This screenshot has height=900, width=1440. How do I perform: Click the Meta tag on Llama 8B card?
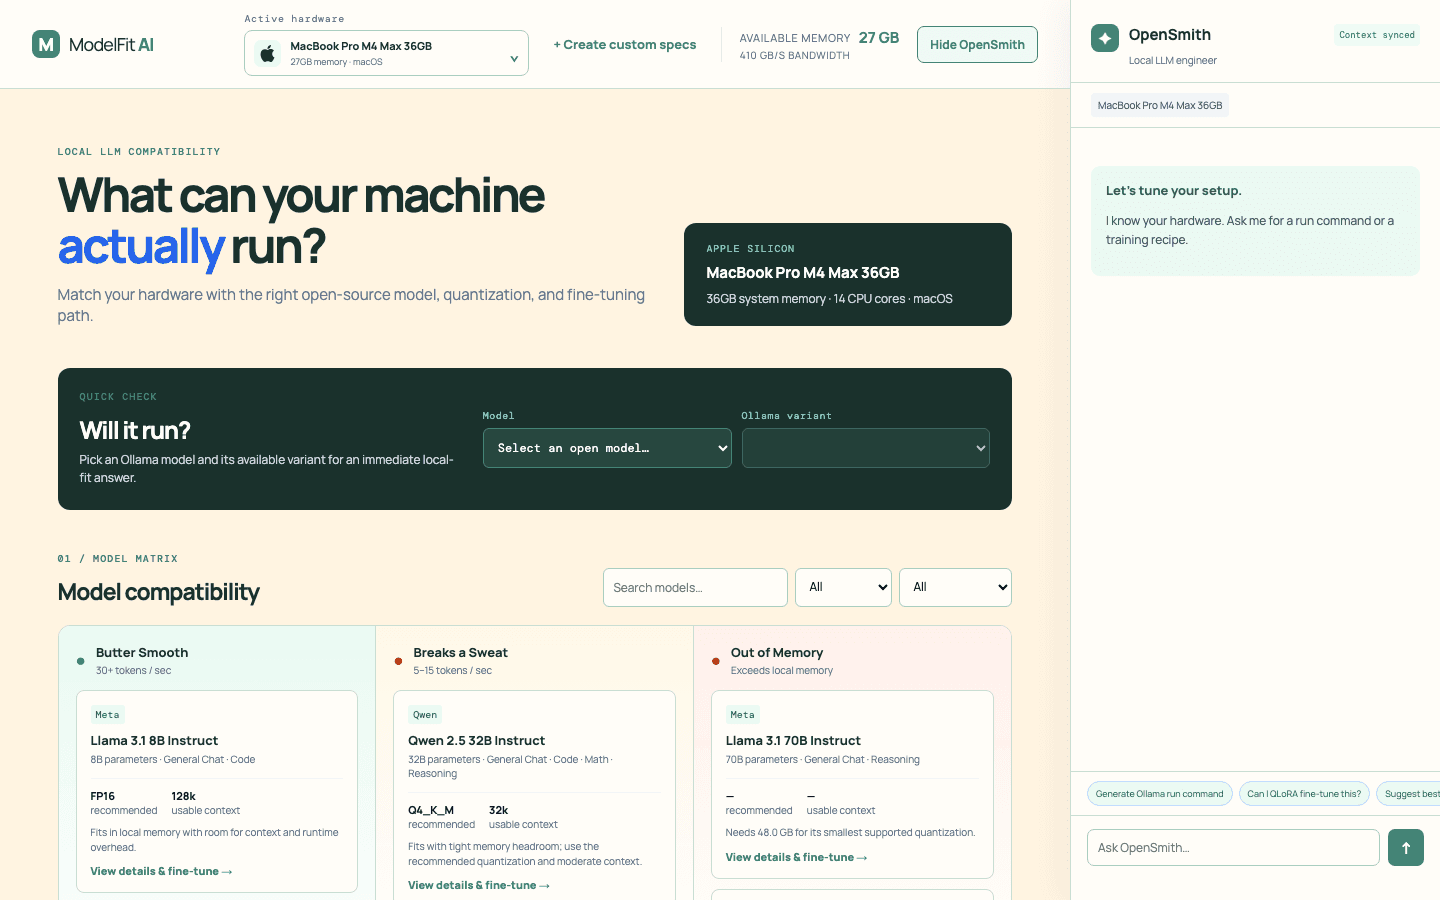tap(107, 714)
